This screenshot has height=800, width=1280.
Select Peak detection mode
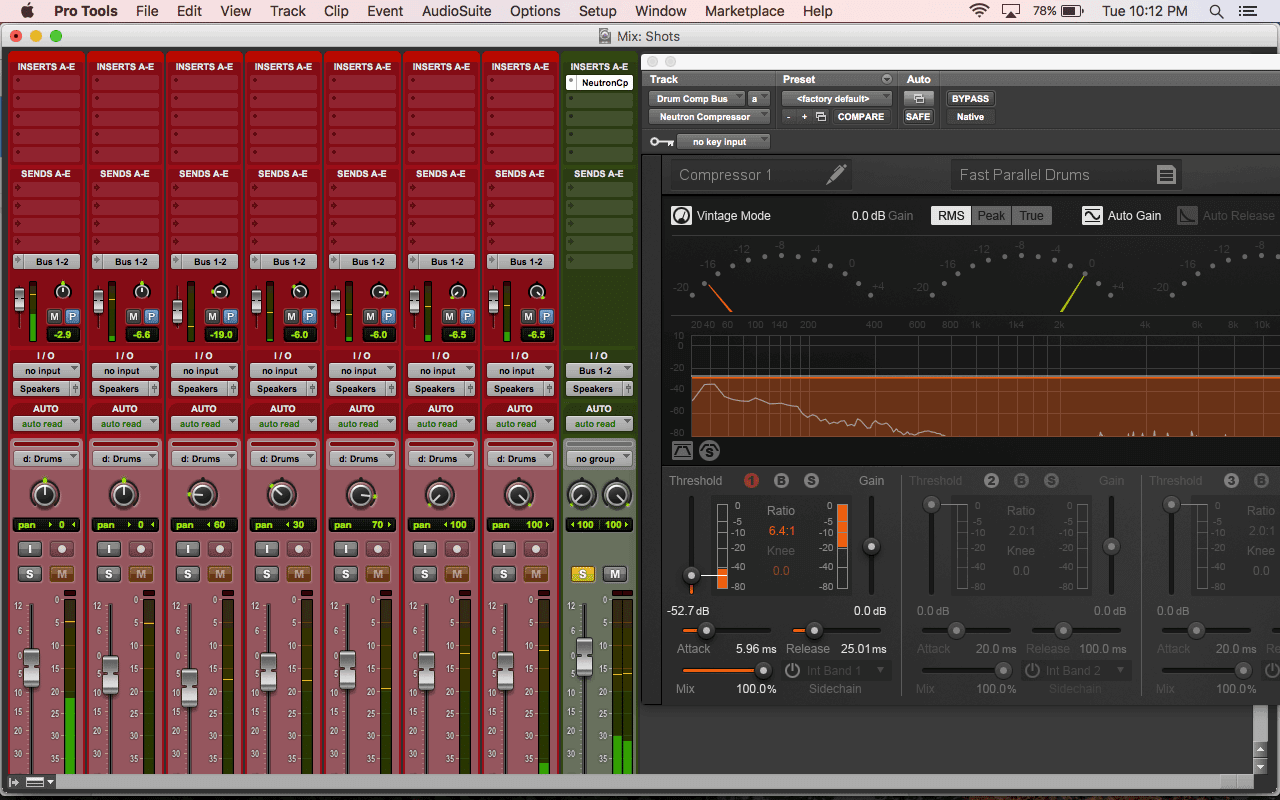click(x=991, y=215)
